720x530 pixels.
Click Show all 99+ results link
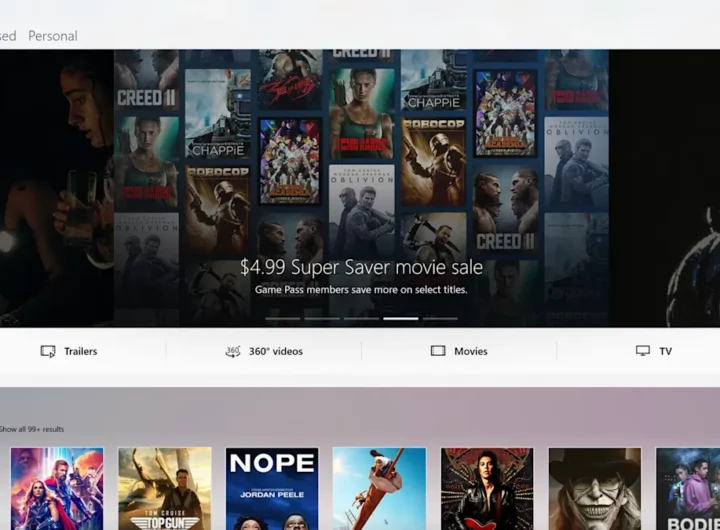tap(32, 429)
